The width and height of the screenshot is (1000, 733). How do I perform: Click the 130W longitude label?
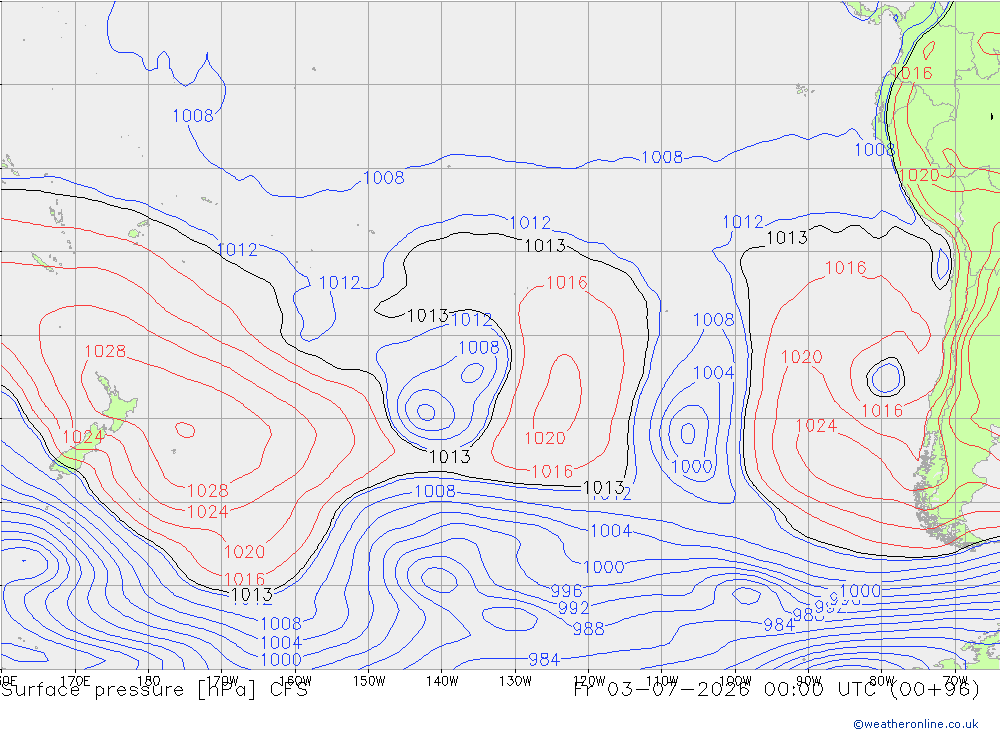coord(515,681)
